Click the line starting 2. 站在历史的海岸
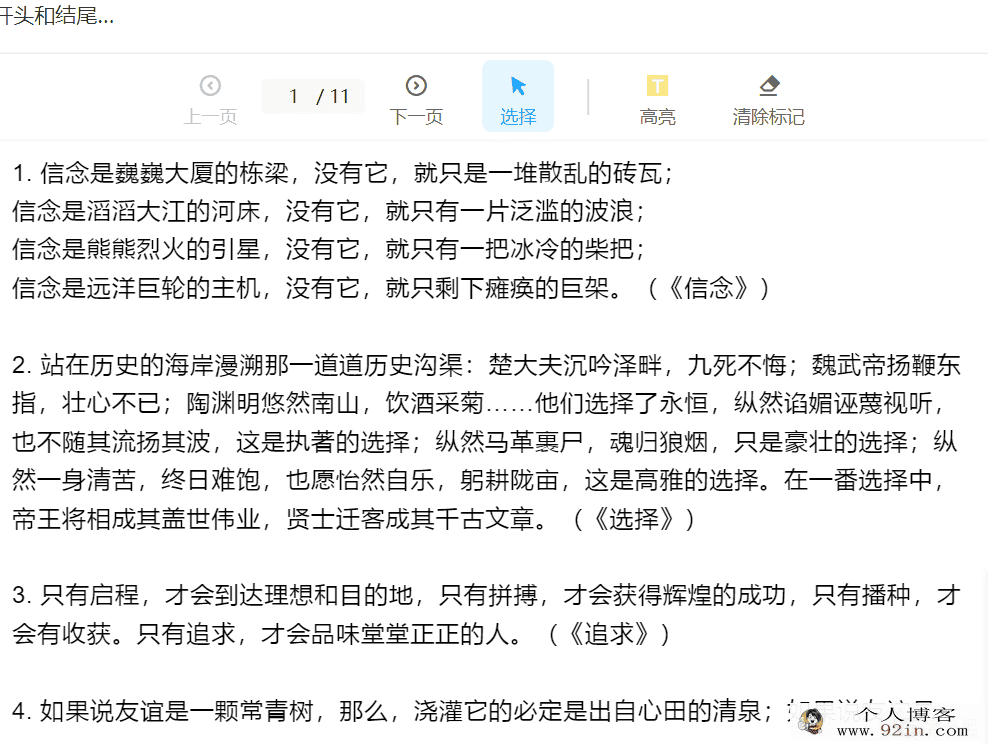Image resolution: width=988 pixels, height=744 pixels. click(486, 365)
